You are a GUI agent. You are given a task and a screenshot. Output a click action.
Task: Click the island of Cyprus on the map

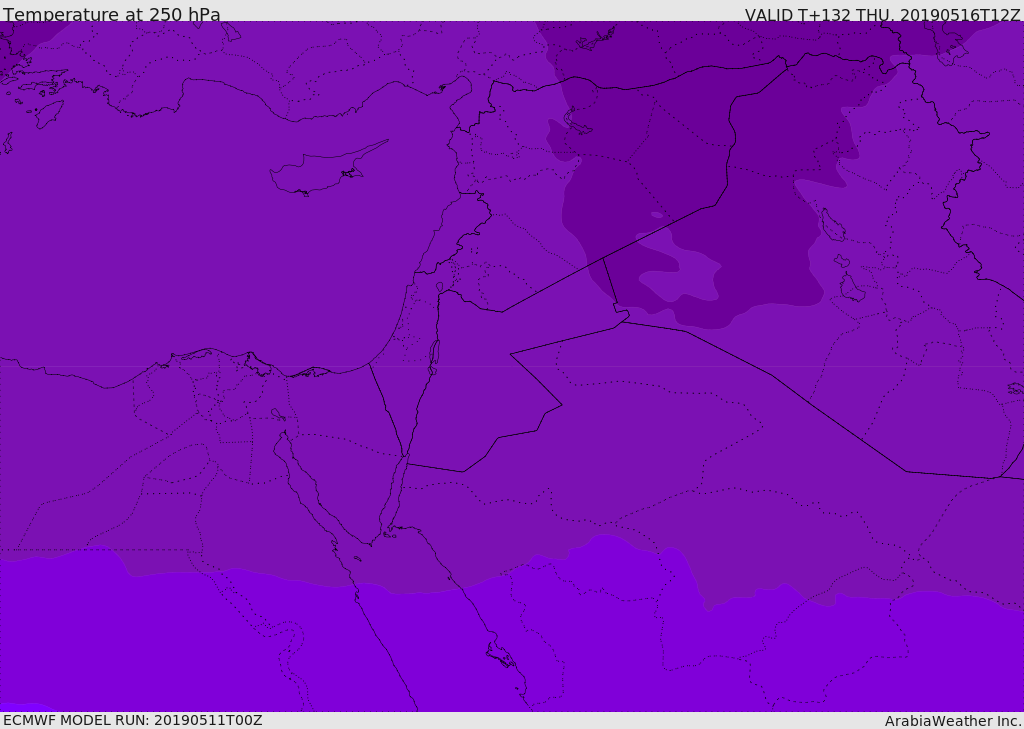[x=320, y=171]
